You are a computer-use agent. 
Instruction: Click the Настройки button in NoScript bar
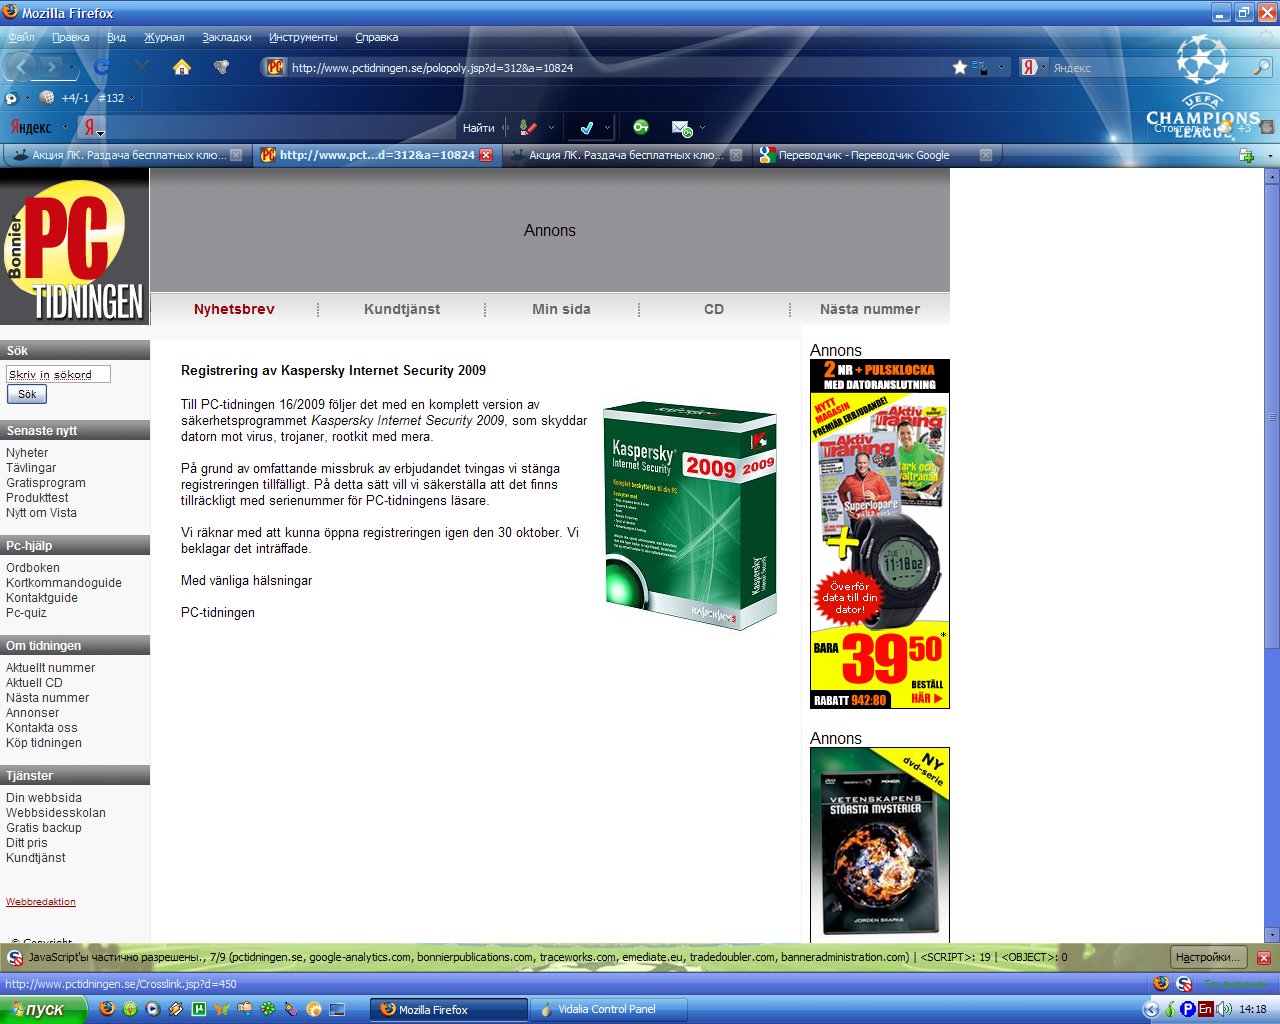point(1208,957)
